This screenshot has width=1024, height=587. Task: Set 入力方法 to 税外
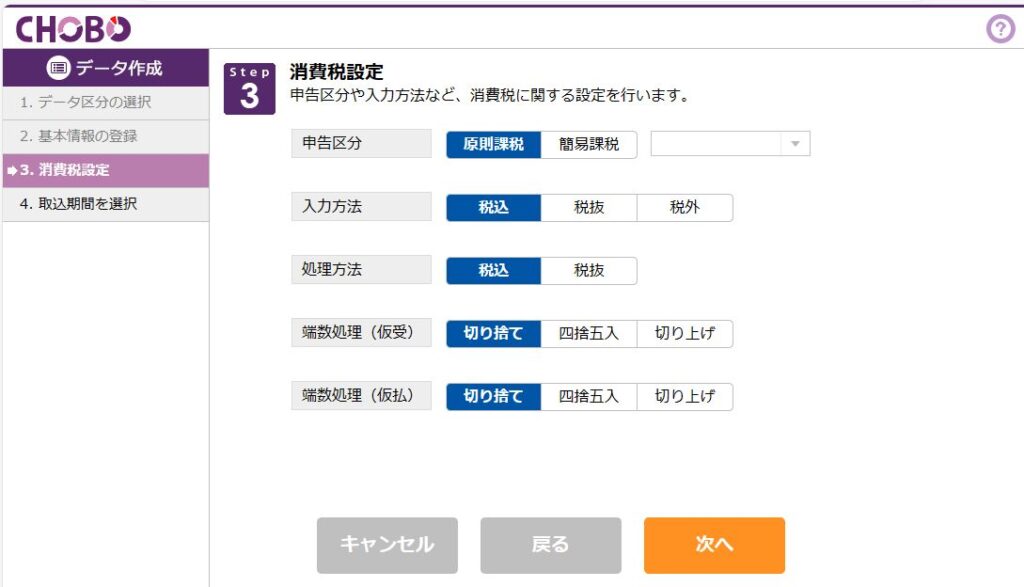(x=685, y=208)
